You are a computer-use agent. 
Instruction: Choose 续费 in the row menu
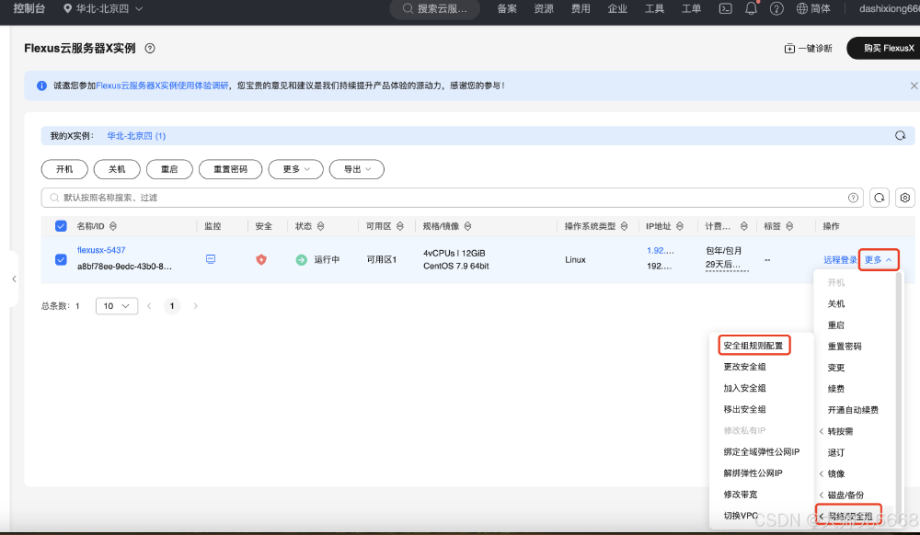836,388
